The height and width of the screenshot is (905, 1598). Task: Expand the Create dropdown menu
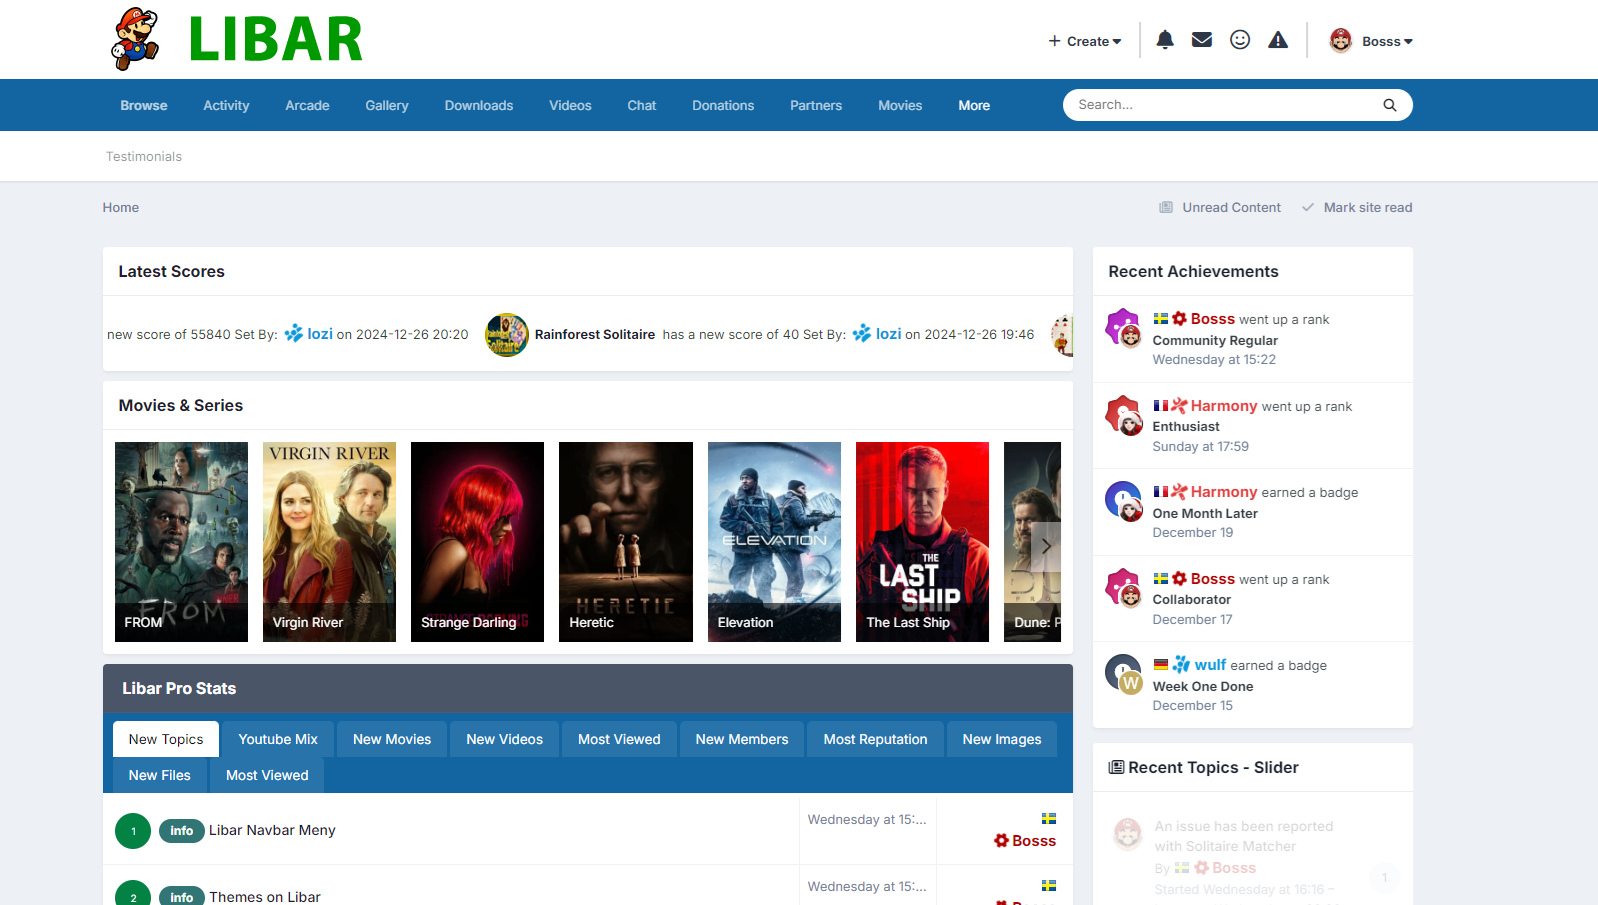click(x=1085, y=41)
